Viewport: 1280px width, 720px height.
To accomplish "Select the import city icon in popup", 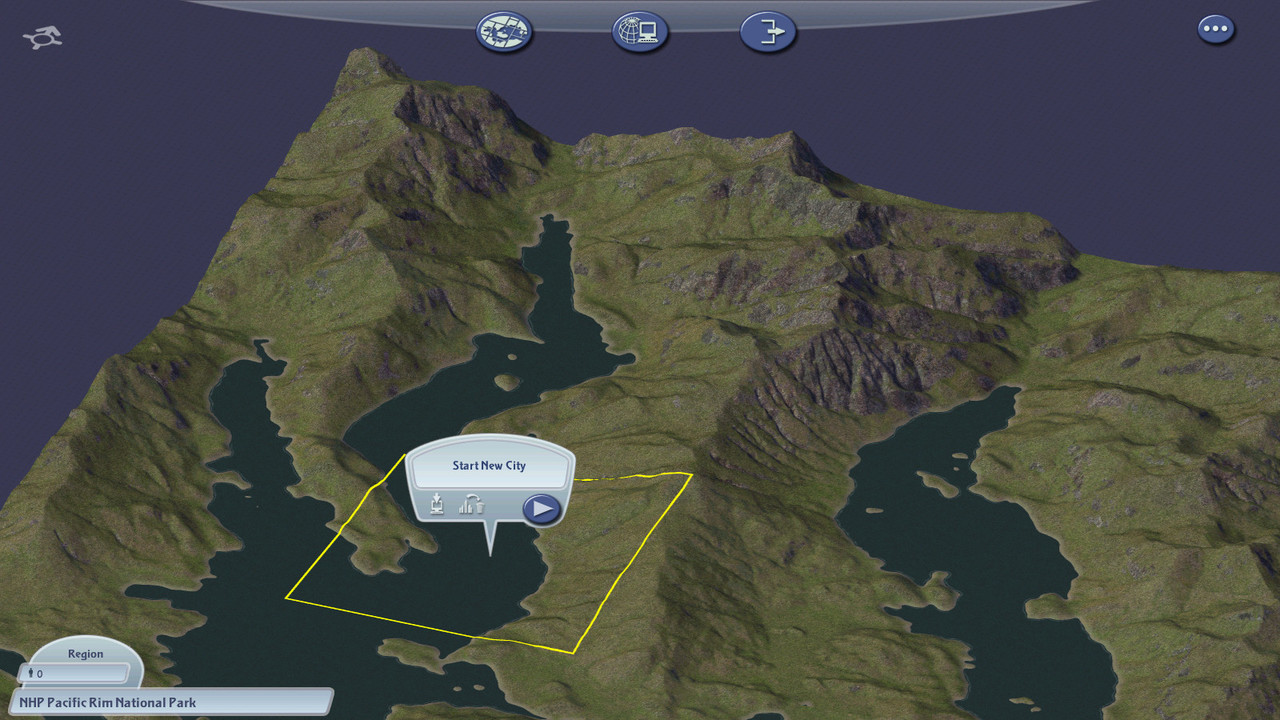I will (x=437, y=503).
